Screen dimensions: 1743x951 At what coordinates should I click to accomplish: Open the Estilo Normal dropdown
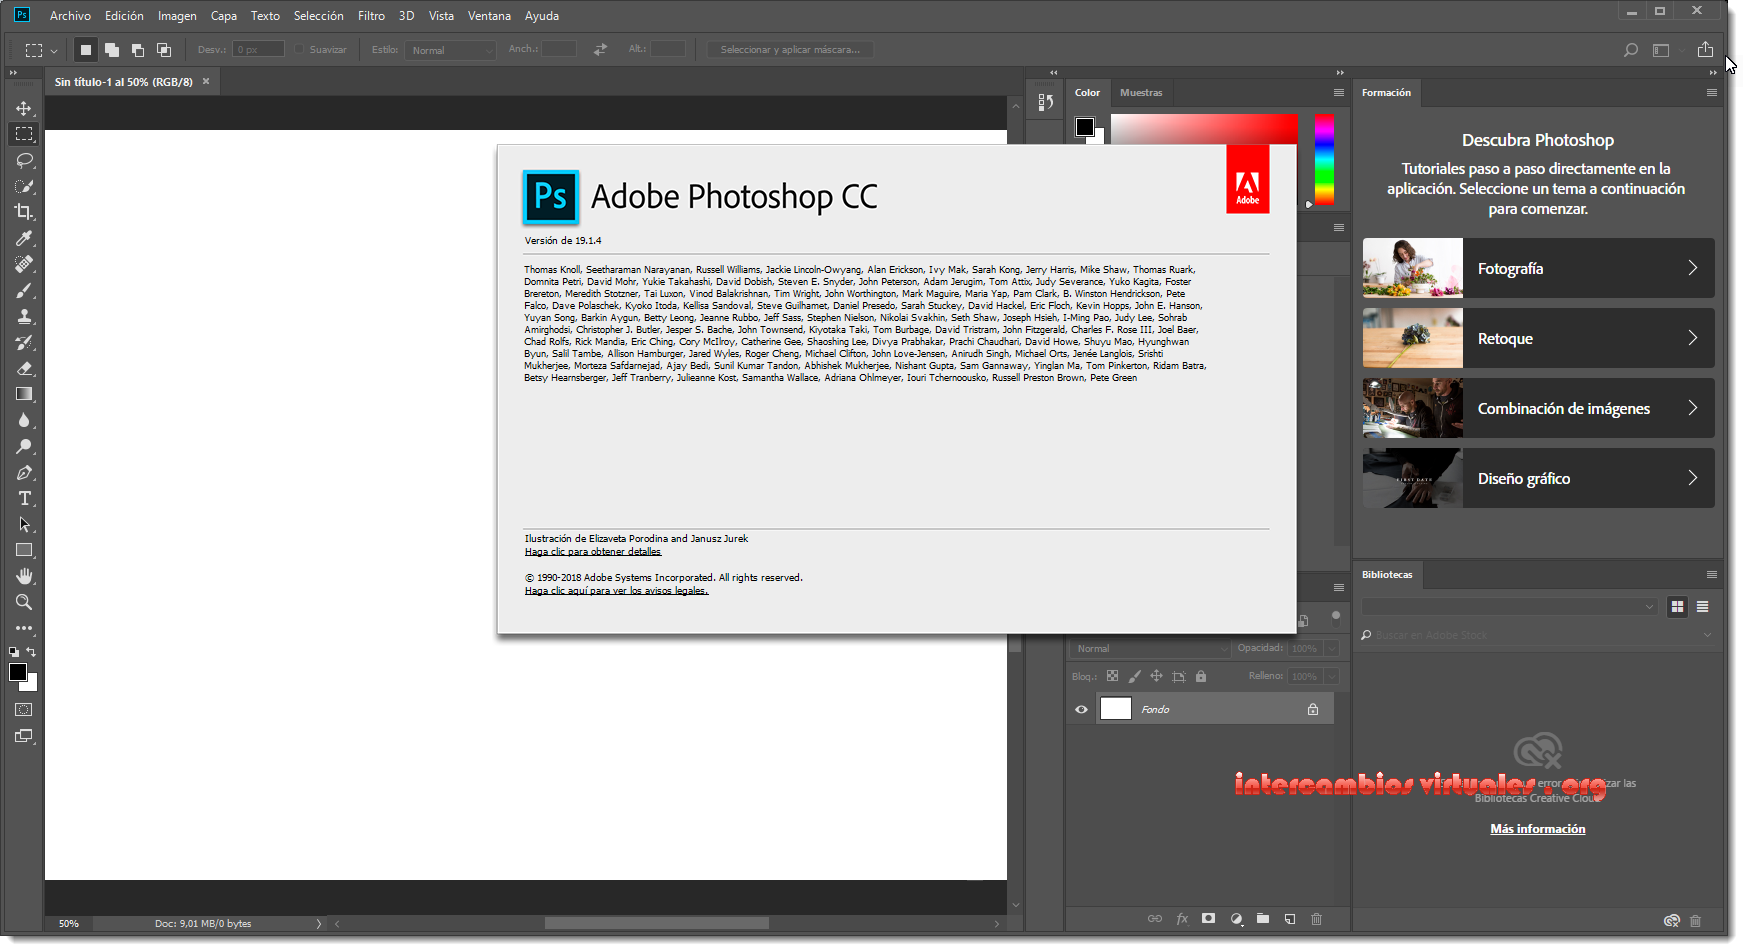[x=450, y=50]
